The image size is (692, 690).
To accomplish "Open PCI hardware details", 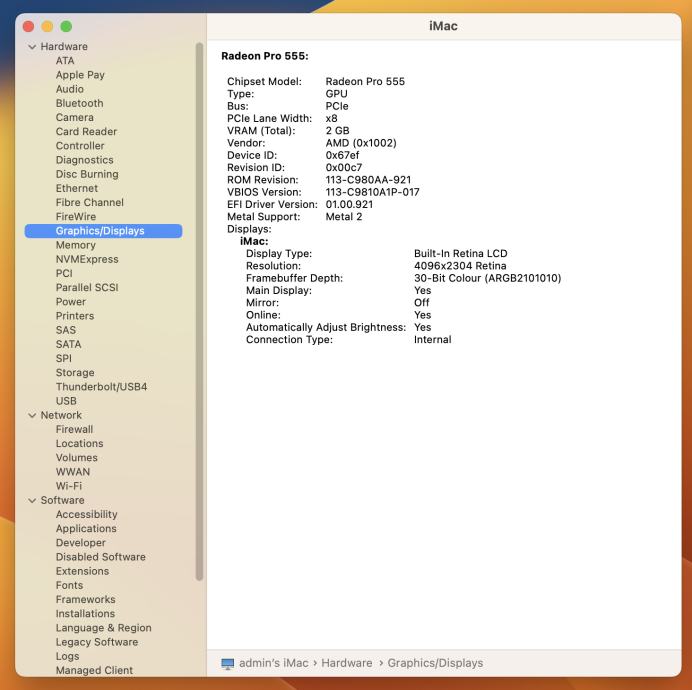I will [64, 273].
